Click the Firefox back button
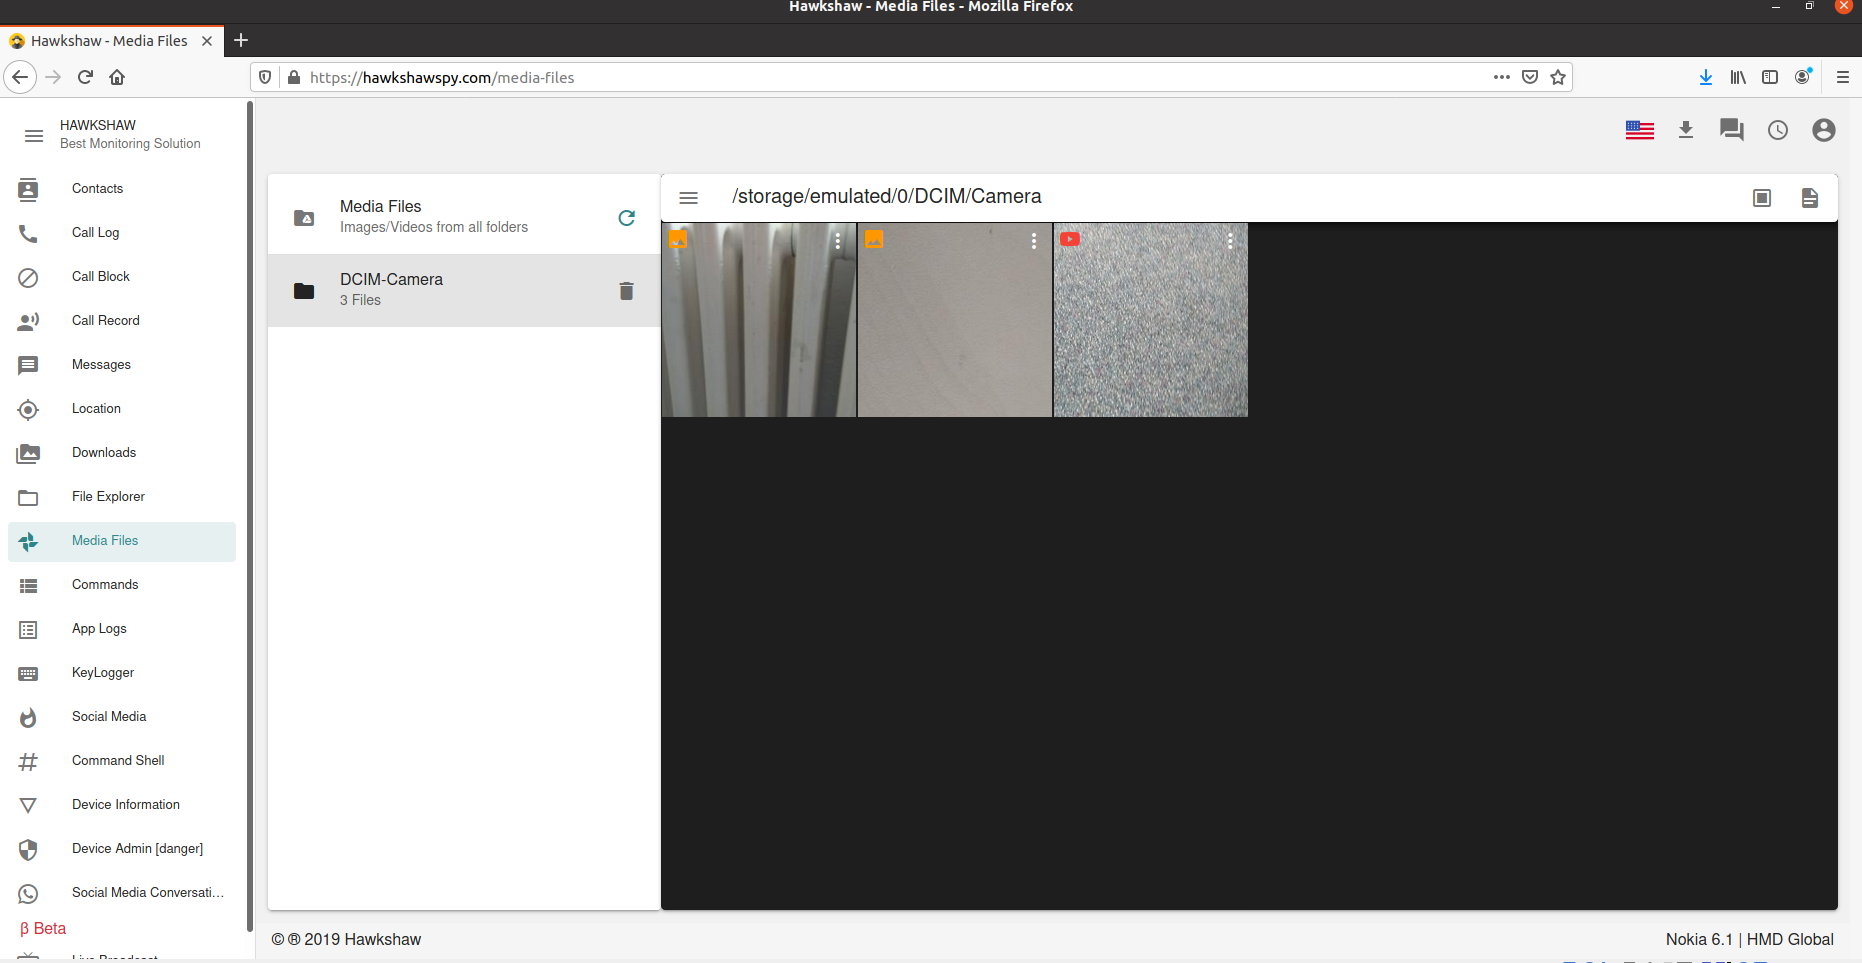 [x=20, y=77]
